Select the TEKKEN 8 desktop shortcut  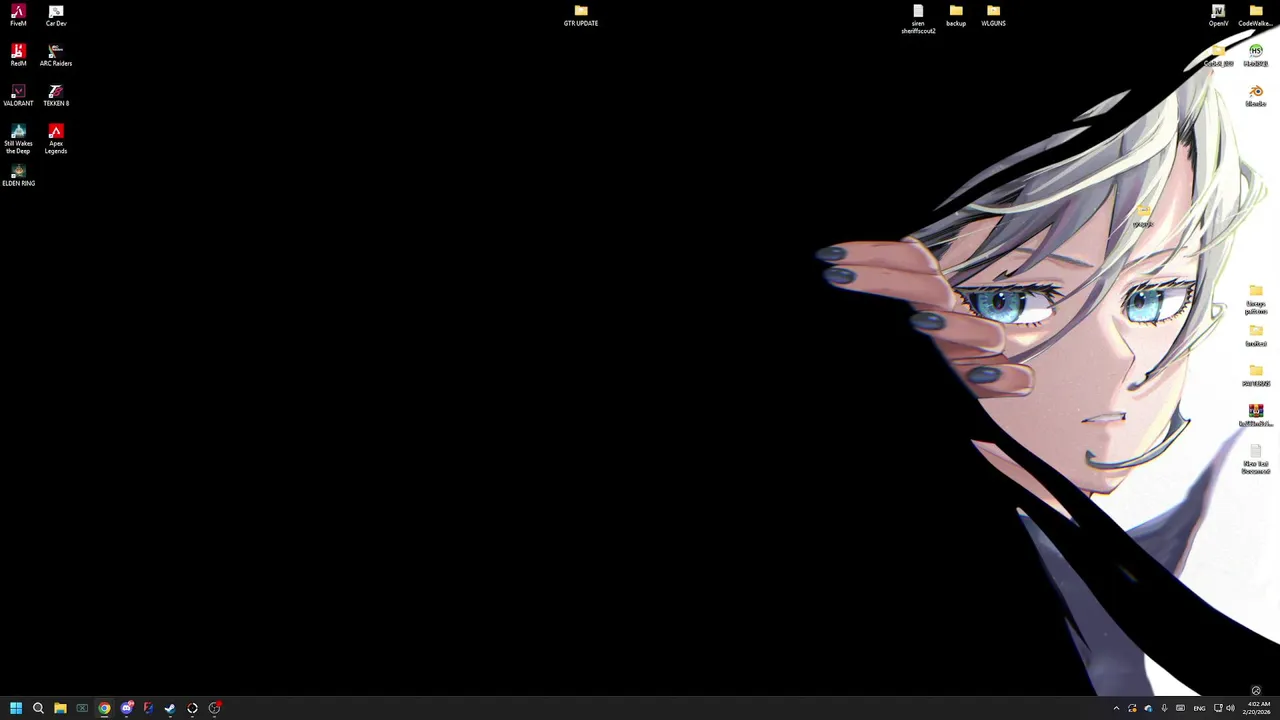(56, 96)
